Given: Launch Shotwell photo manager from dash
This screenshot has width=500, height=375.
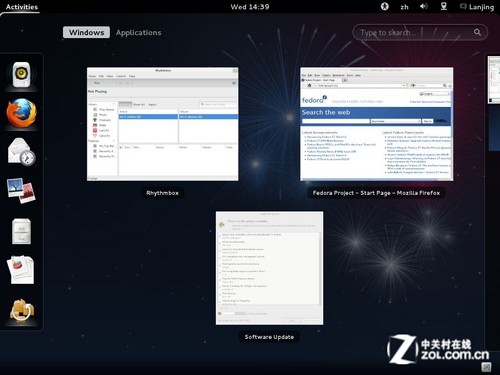Looking at the screenshot, I should pyautogui.click(x=21, y=191).
